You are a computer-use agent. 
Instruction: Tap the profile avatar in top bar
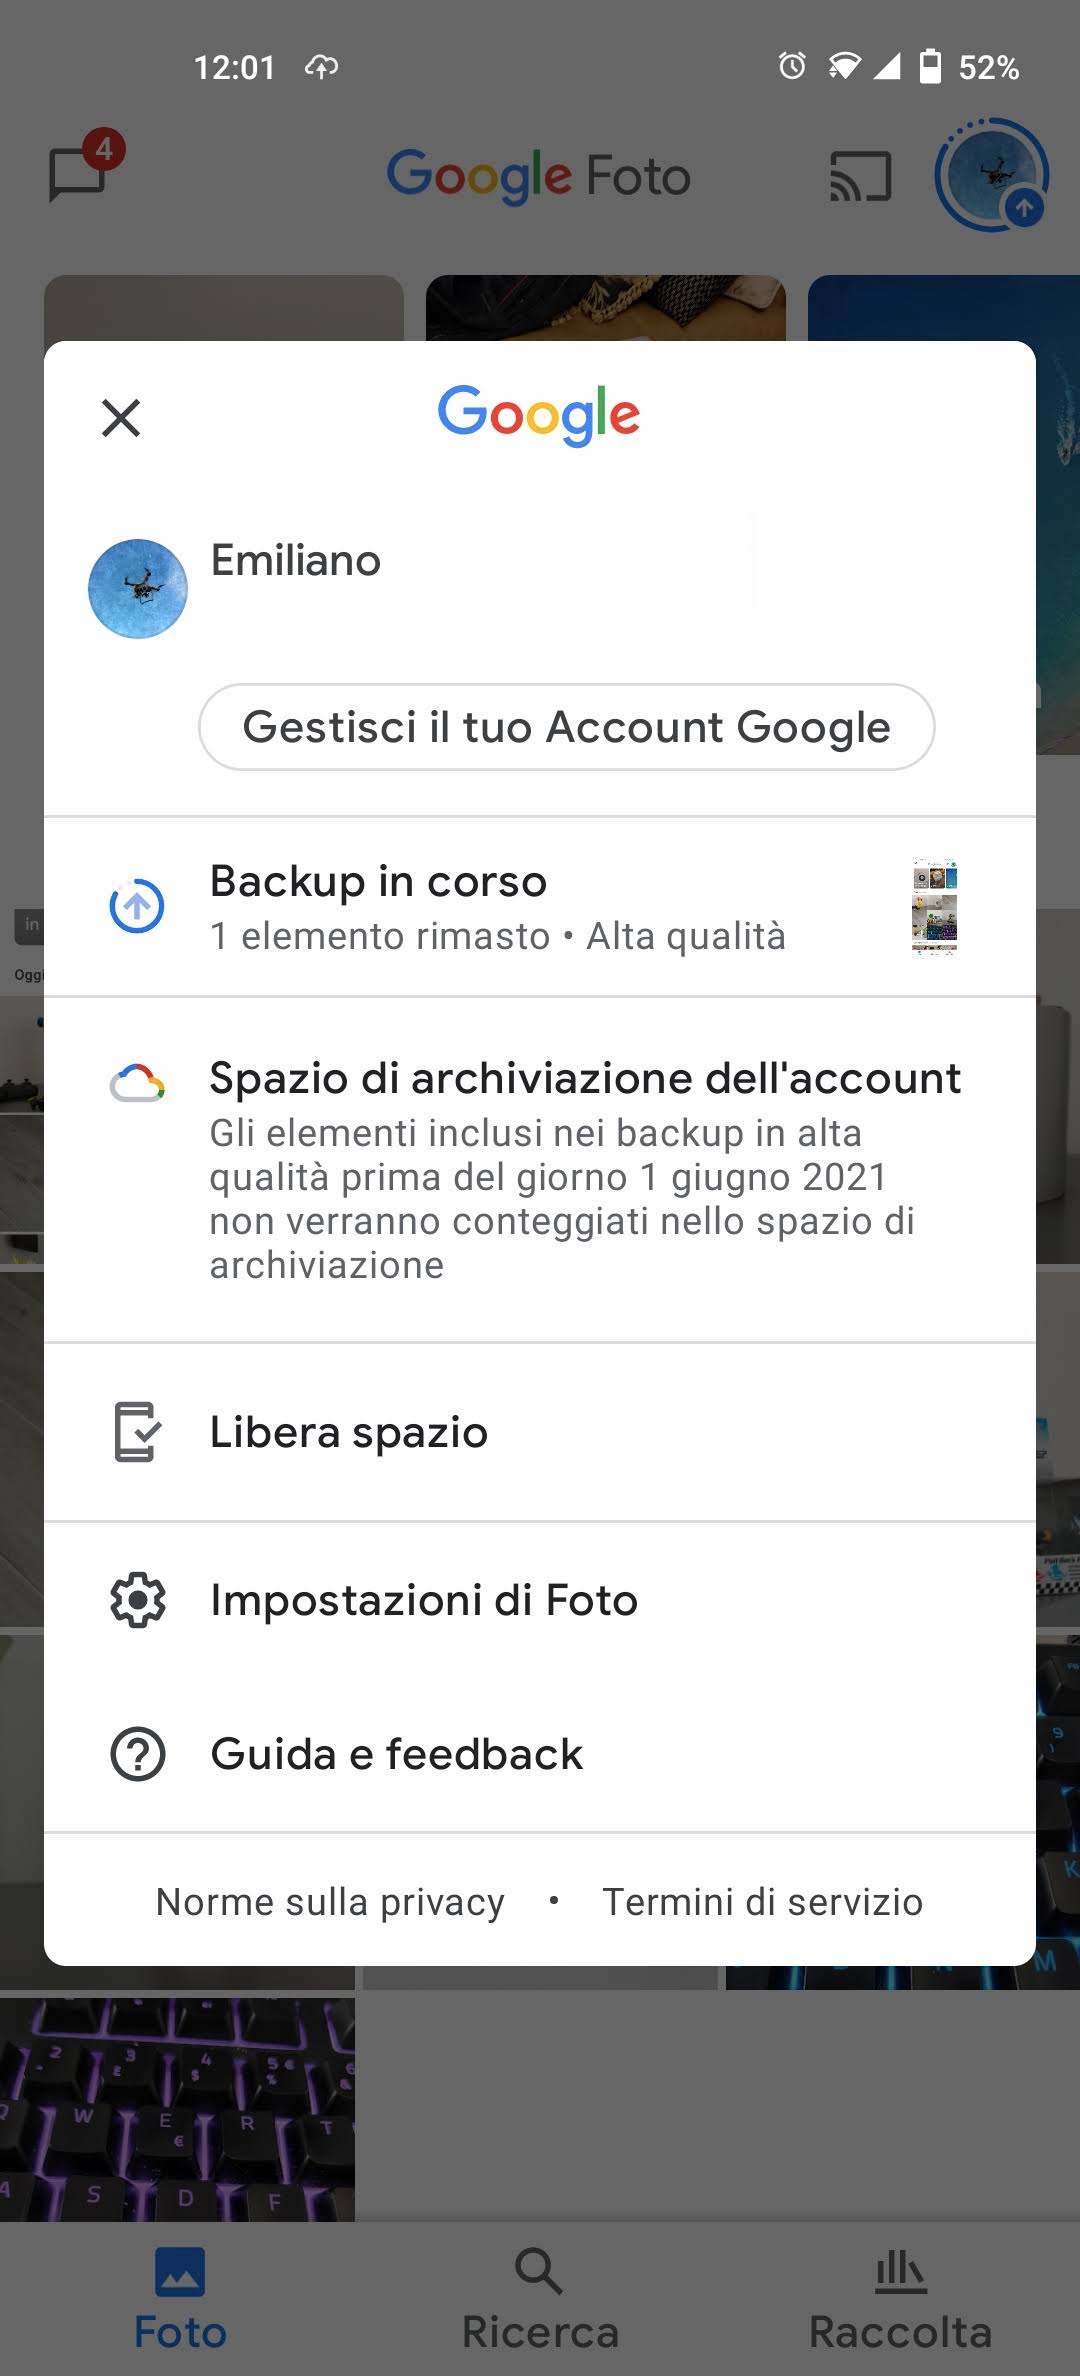(990, 175)
